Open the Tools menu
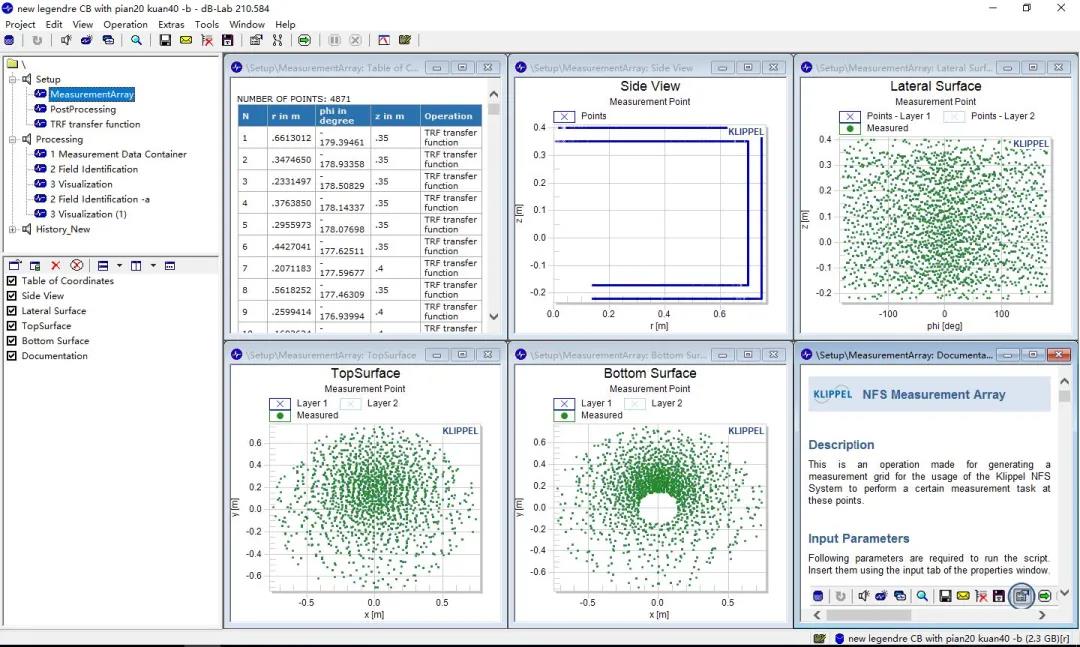Image resolution: width=1080 pixels, height=647 pixels. pos(207,24)
